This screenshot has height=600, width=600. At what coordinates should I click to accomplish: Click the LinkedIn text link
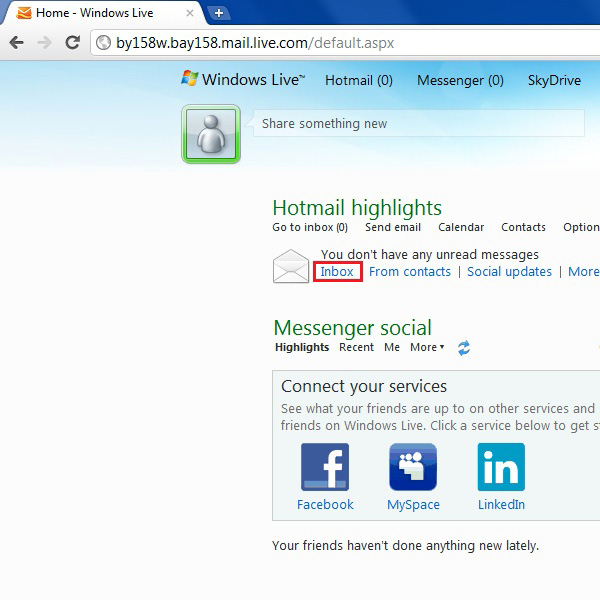pyautogui.click(x=501, y=504)
